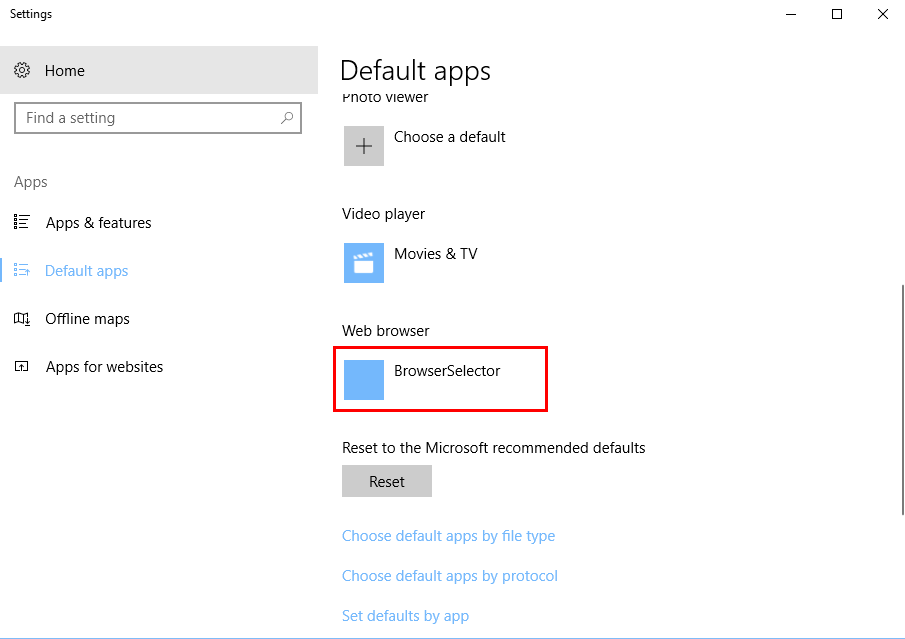905x639 pixels.
Task: Click the Apps category label in sidebar
Action: point(31,182)
